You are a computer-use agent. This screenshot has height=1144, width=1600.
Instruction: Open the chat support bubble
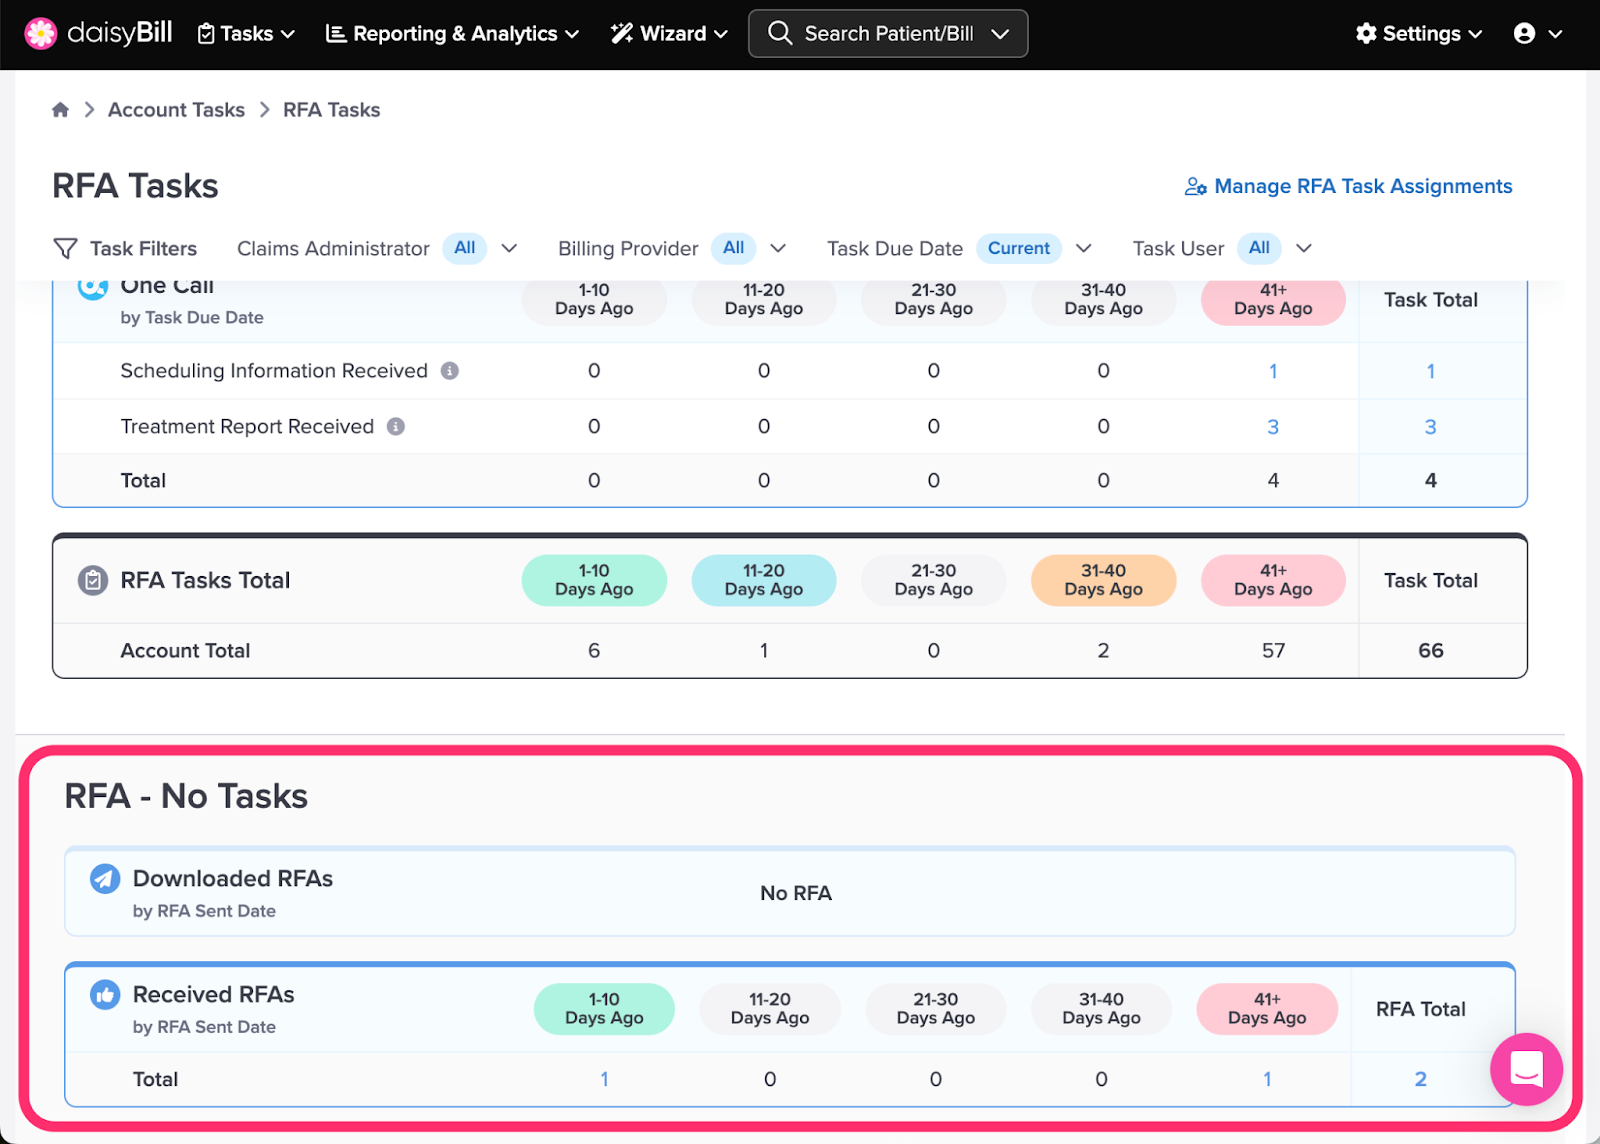[x=1526, y=1069]
